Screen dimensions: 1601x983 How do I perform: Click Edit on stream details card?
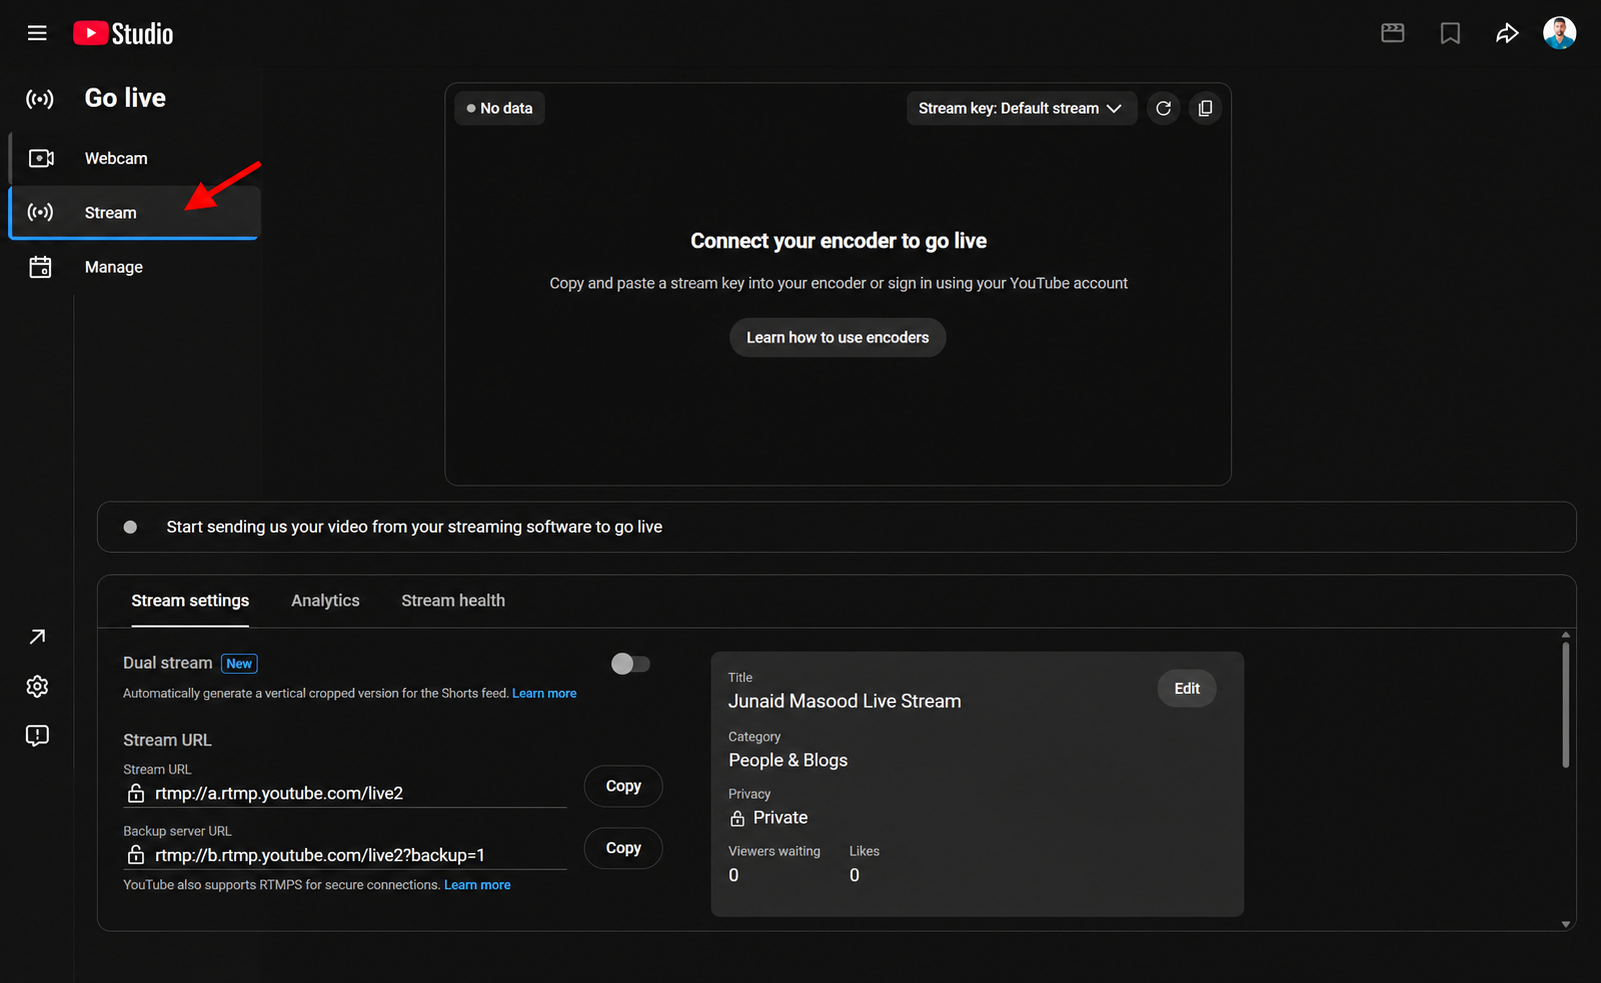1187,688
